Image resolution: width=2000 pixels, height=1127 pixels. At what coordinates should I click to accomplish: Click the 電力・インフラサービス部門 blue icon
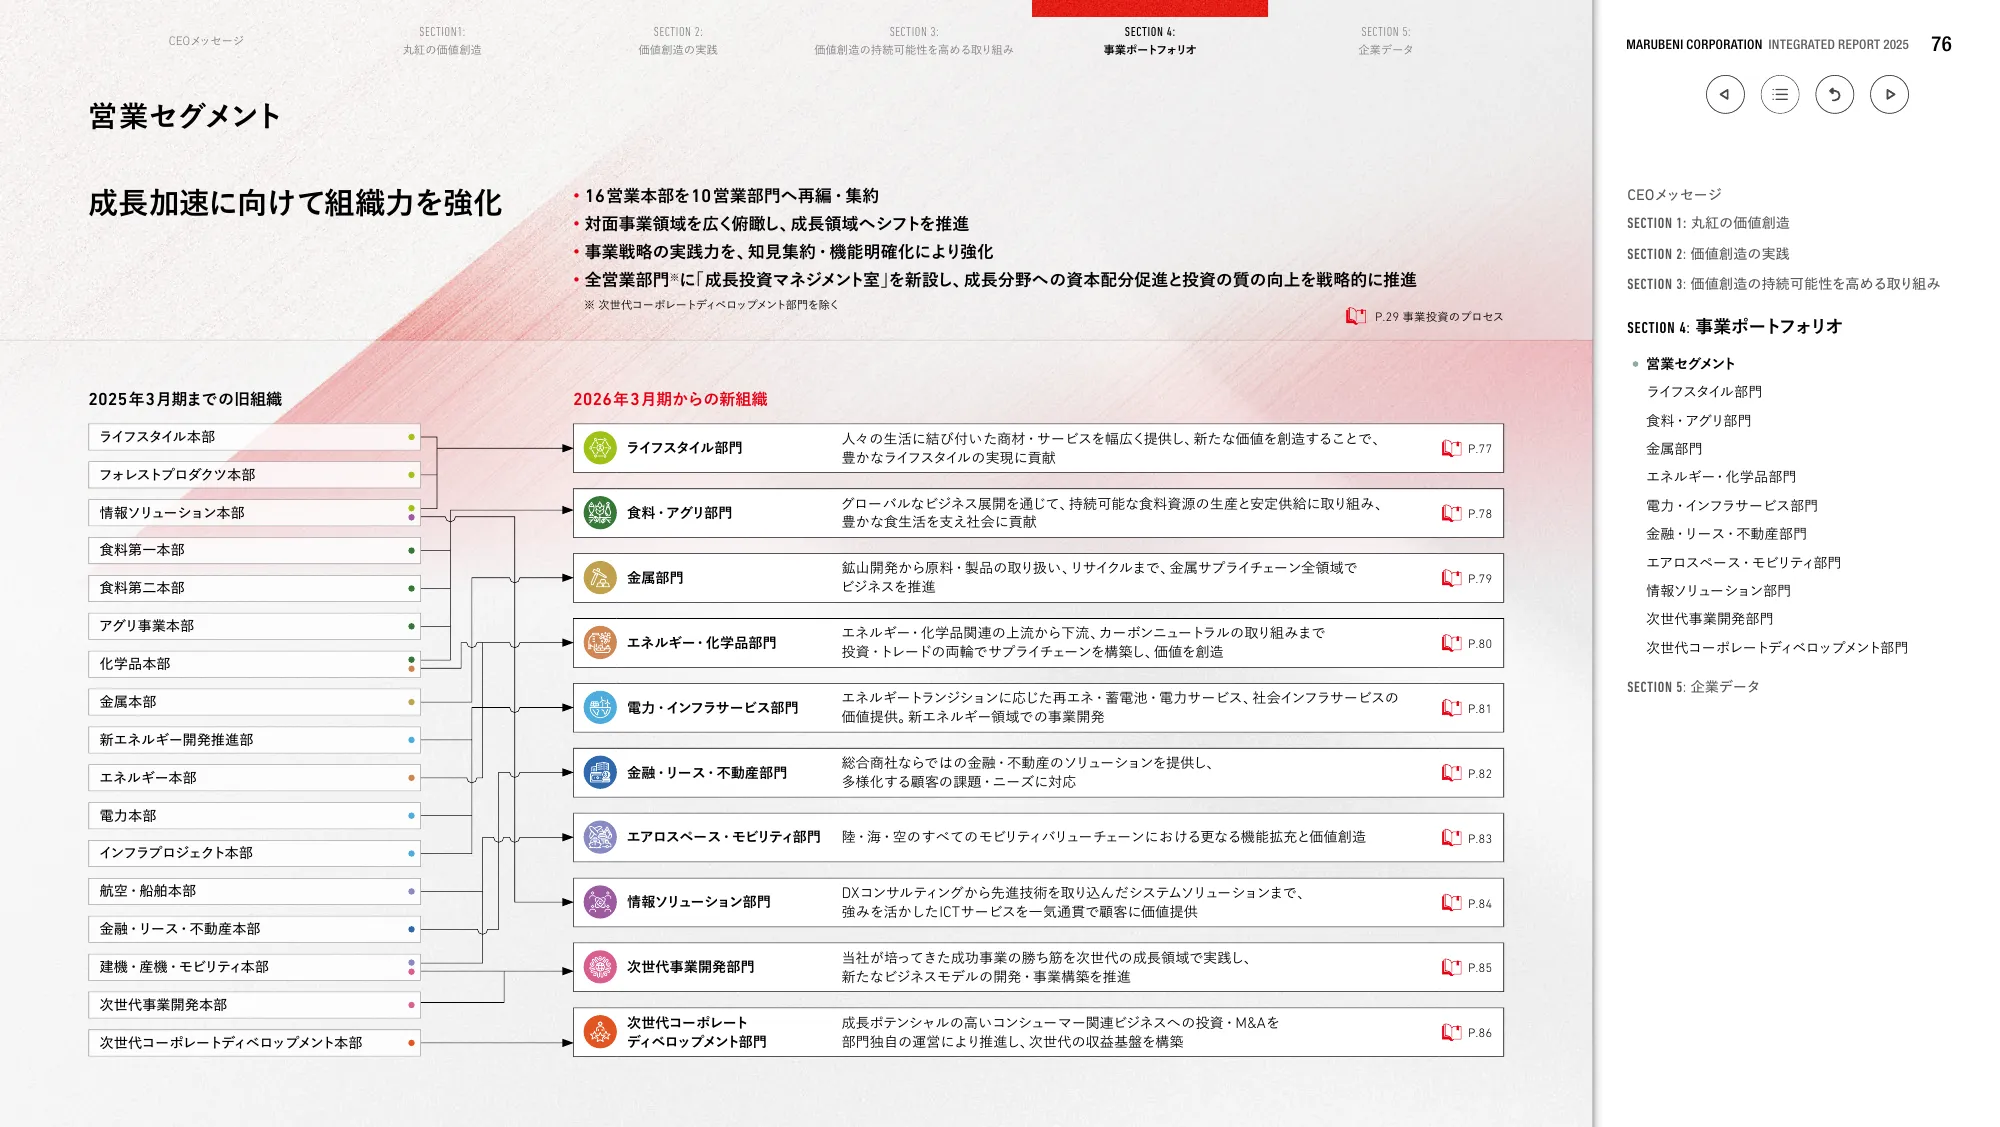(599, 707)
